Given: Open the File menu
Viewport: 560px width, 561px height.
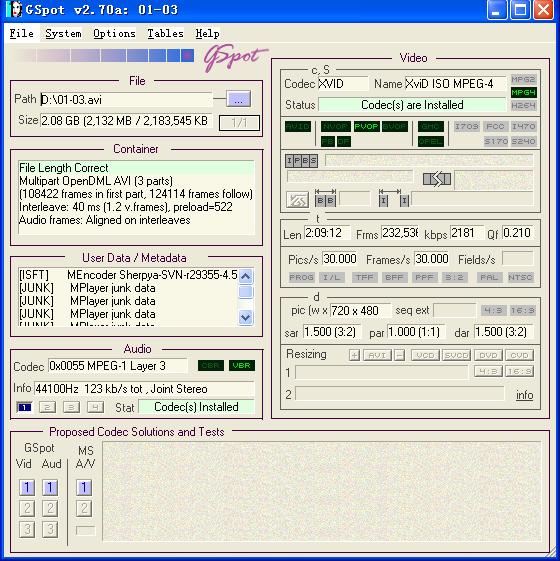Looking at the screenshot, I should tap(21, 33).
